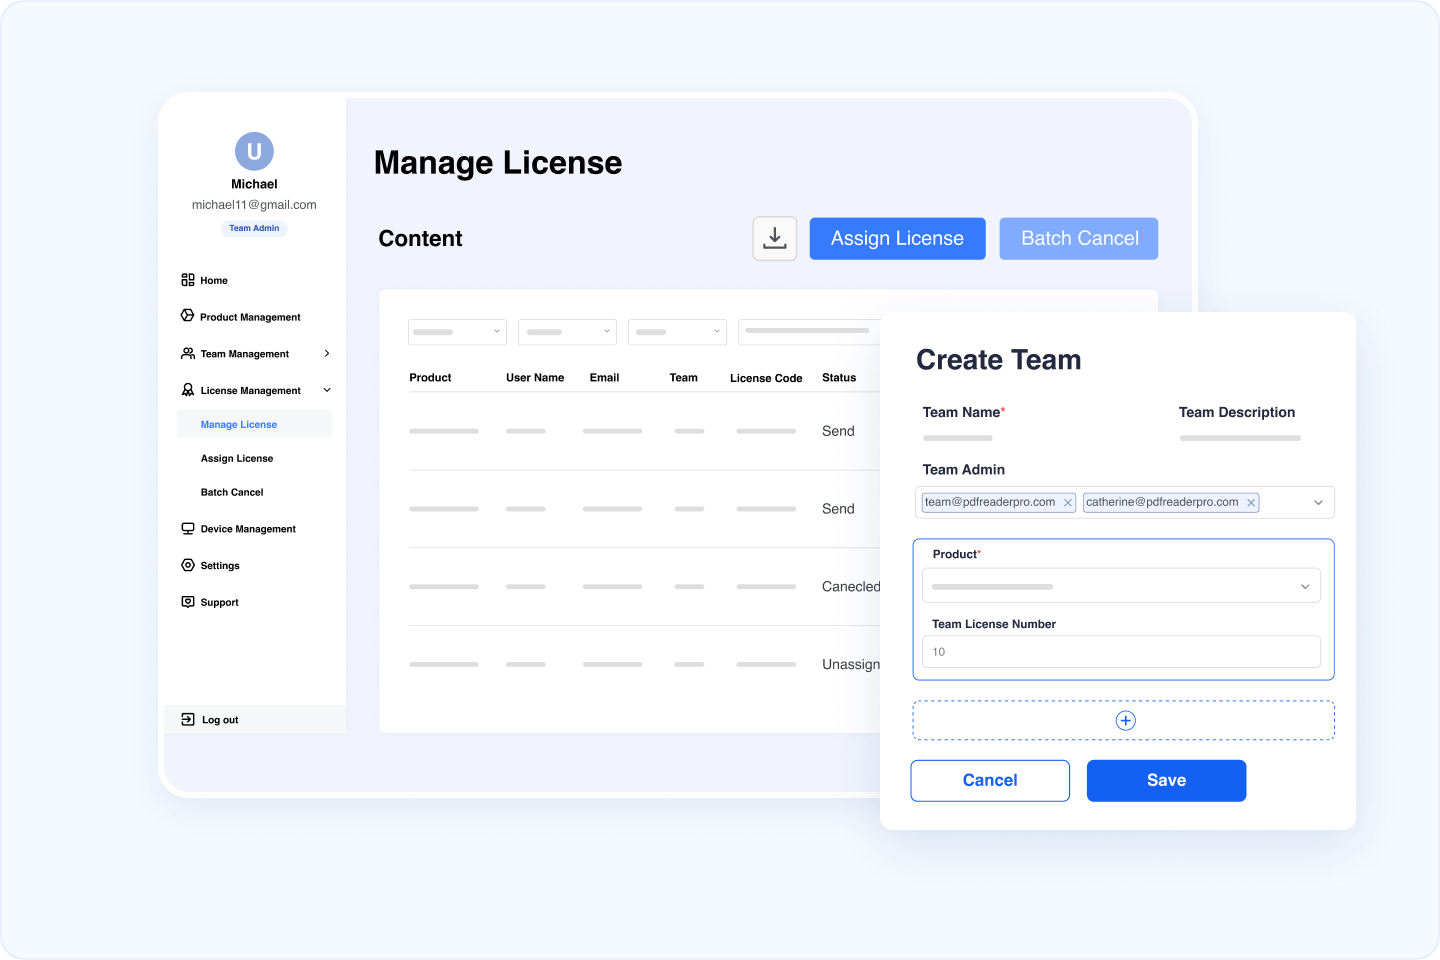The image size is (1440, 960).
Task: Click the Team License Number field
Action: 1120,652
